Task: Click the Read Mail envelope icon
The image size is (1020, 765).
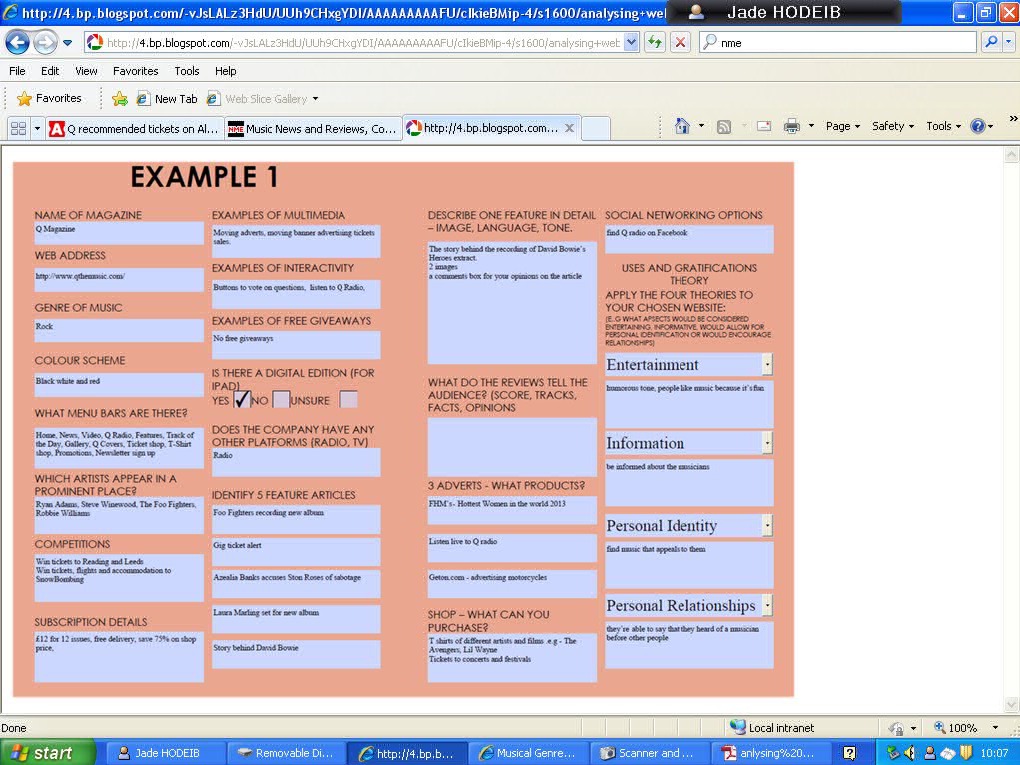Action: (x=764, y=126)
